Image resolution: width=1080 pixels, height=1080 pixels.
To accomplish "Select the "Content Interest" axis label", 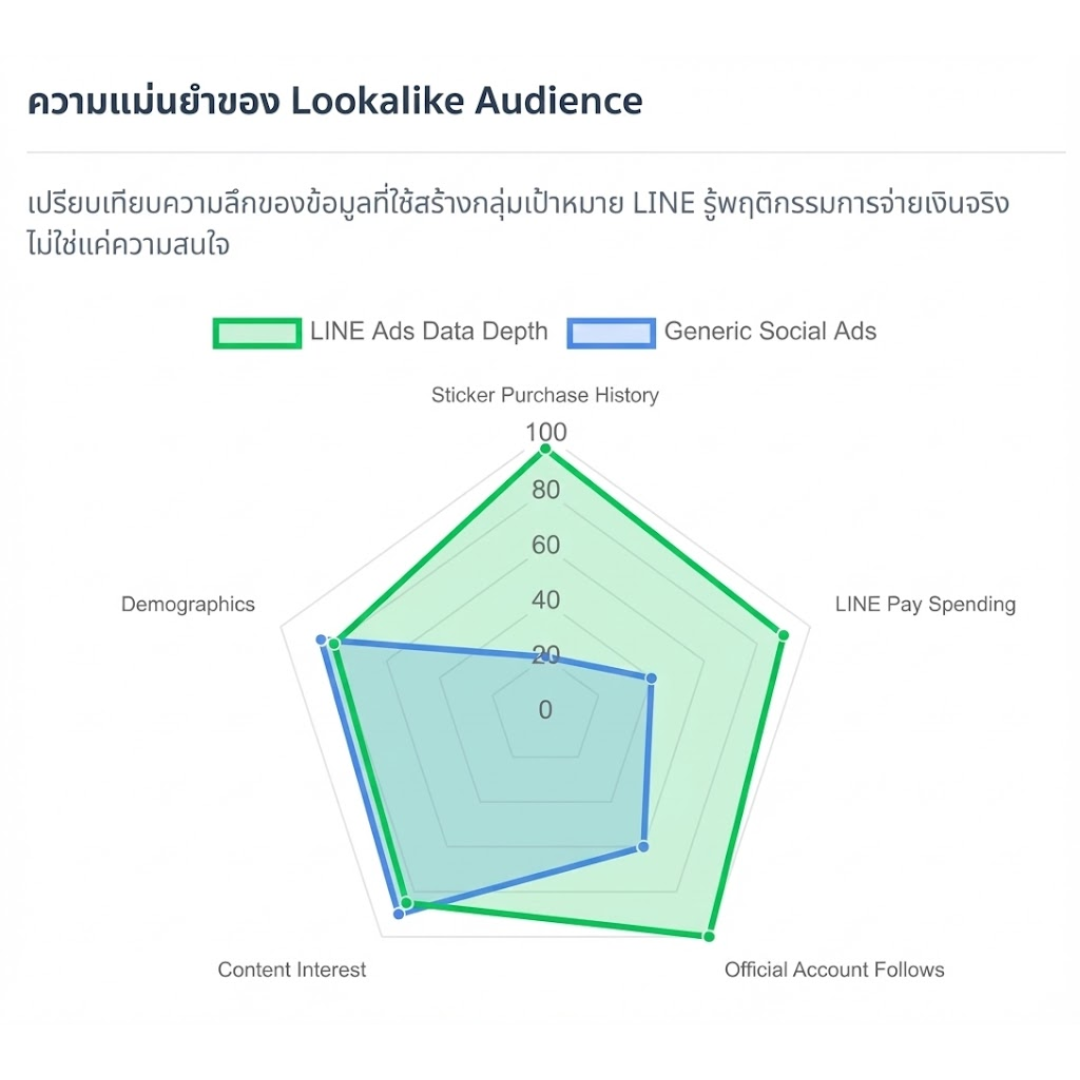I will (x=292, y=969).
